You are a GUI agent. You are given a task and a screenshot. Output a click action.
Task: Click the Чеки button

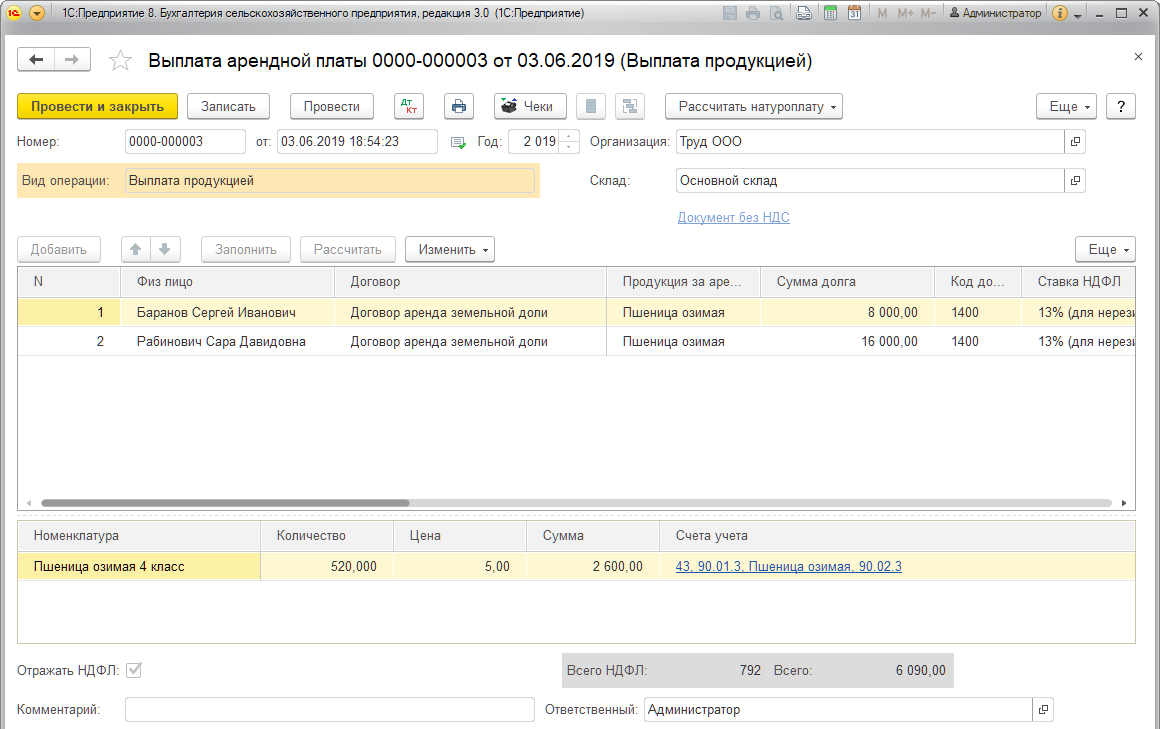click(x=530, y=107)
